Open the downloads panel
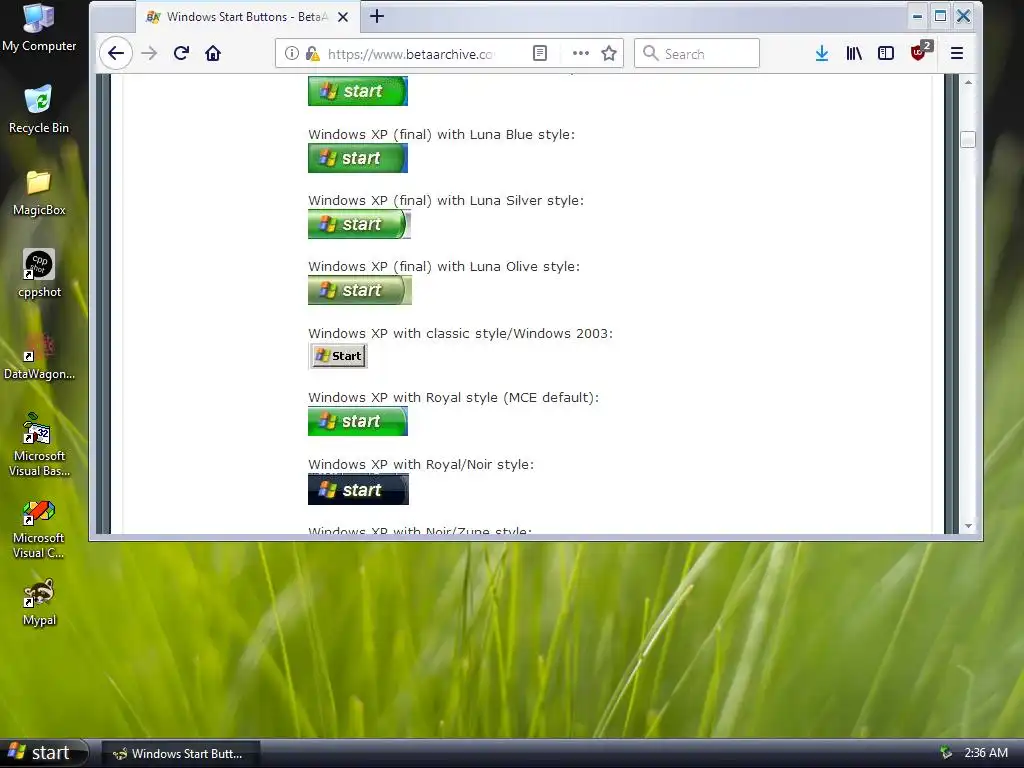1024x768 pixels. coord(822,53)
